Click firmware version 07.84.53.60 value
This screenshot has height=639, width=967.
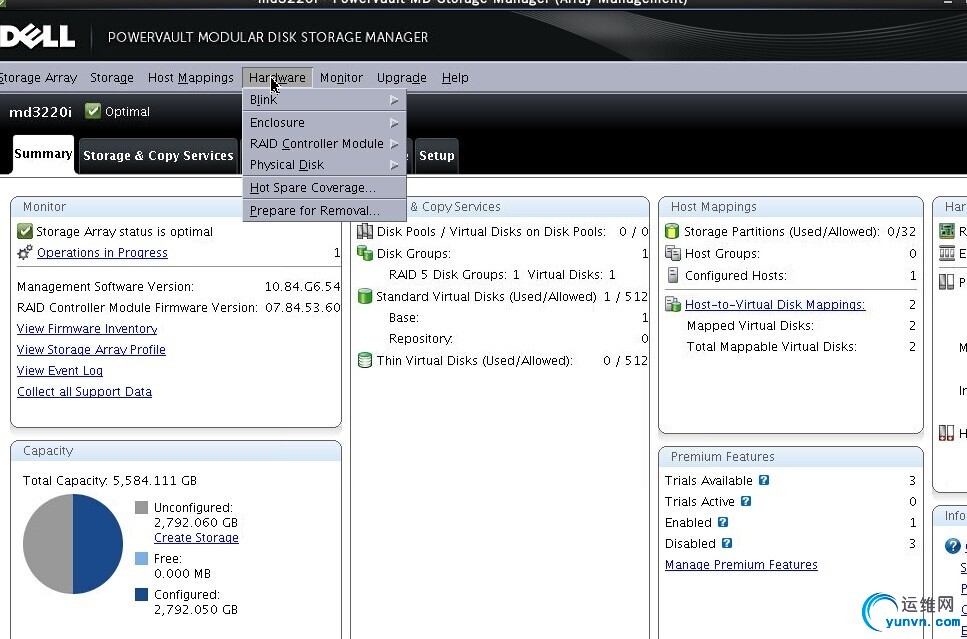[303, 308]
